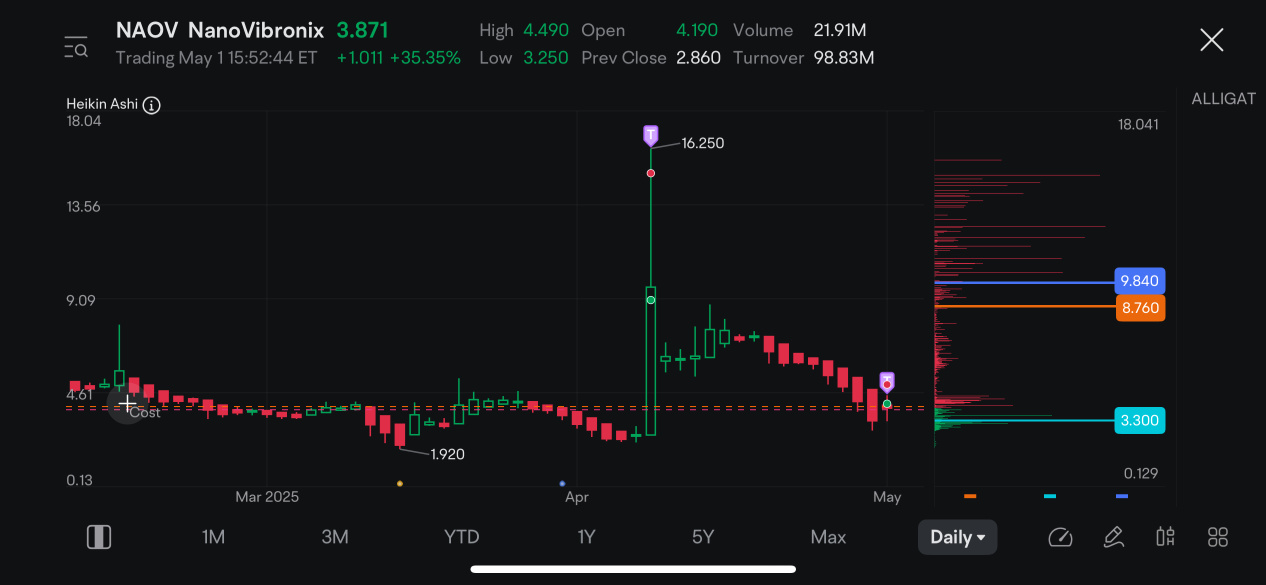The height and width of the screenshot is (585, 1266).
Task: Tap the 16.250 high price label
Action: click(x=703, y=143)
